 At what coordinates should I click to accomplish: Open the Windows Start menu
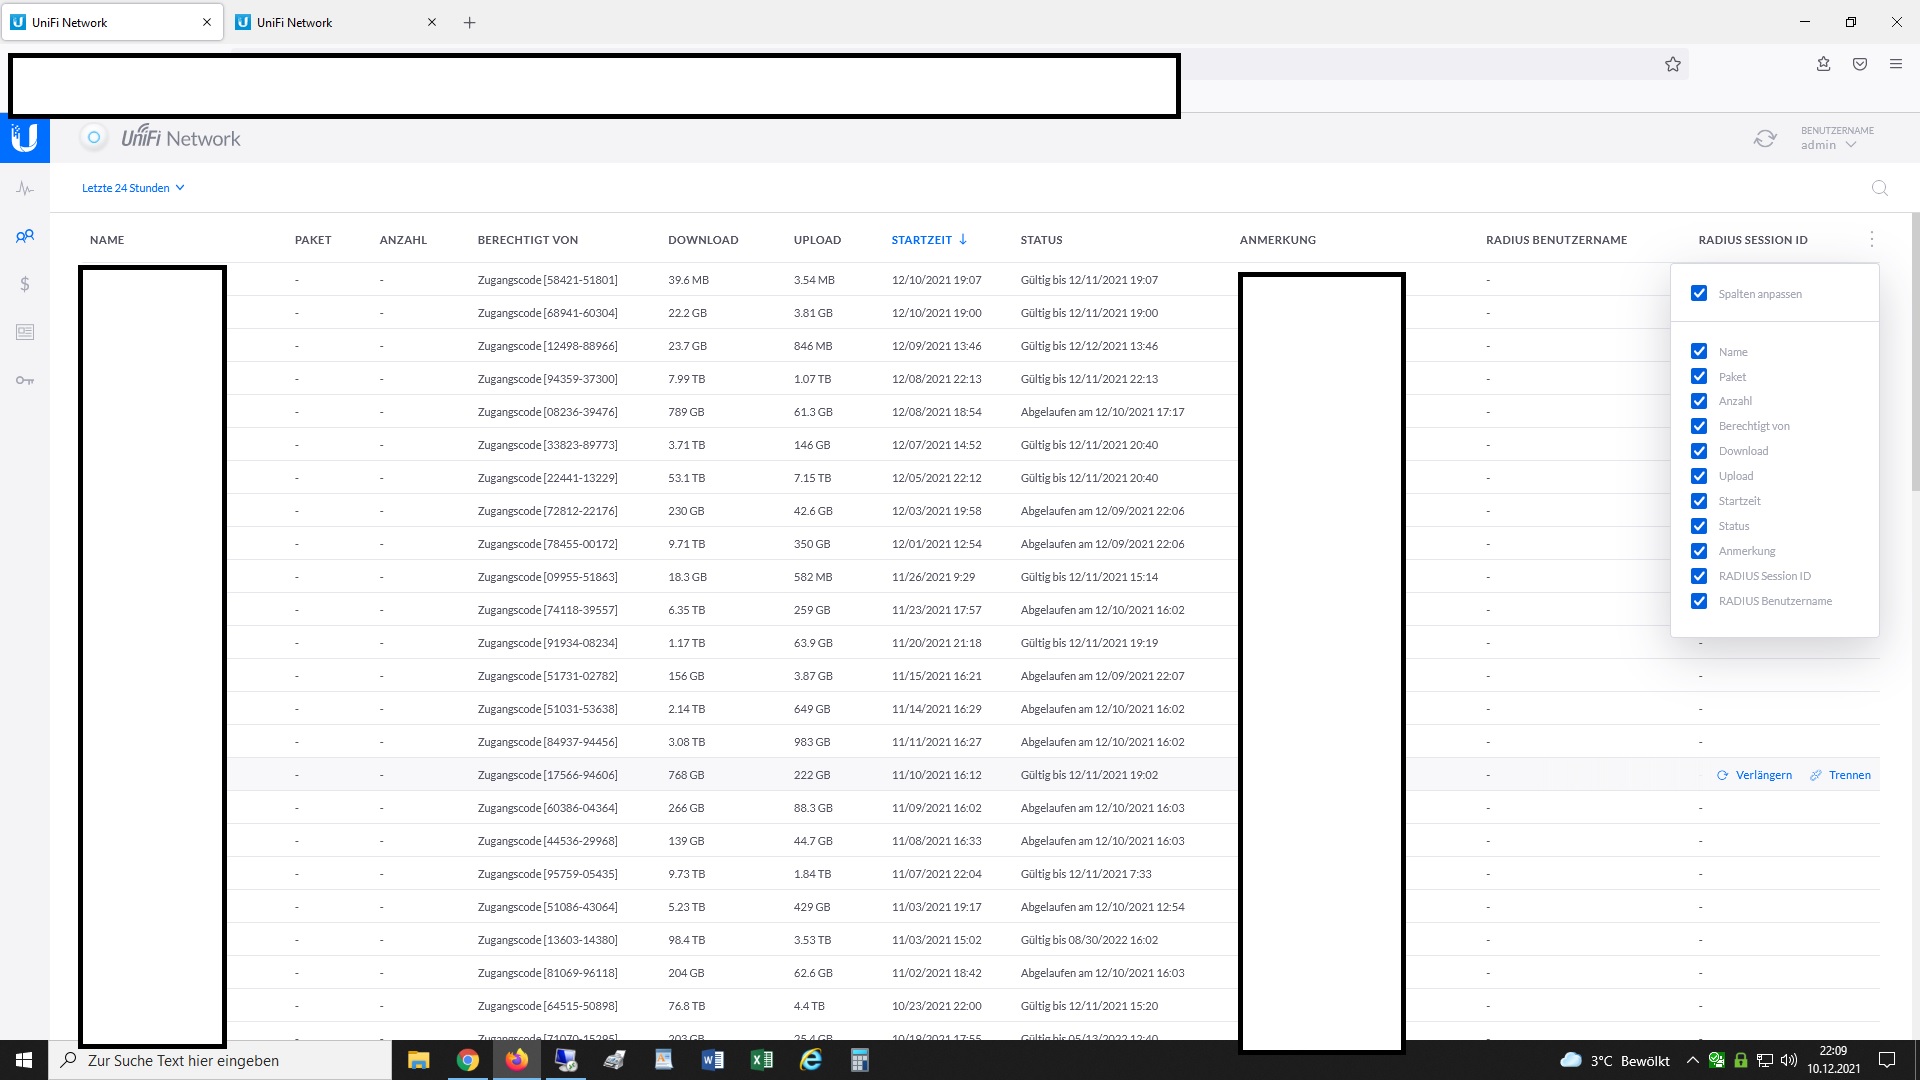[x=24, y=1060]
